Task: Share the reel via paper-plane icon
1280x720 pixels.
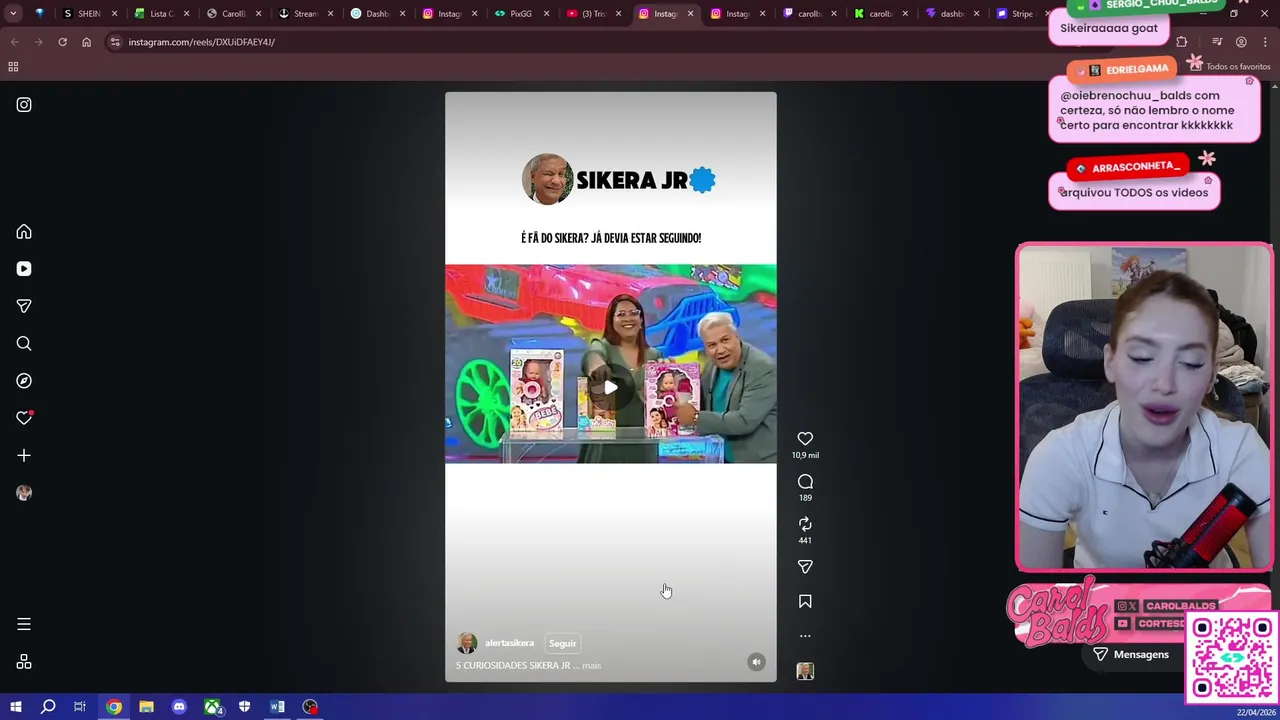Action: pyautogui.click(x=805, y=567)
